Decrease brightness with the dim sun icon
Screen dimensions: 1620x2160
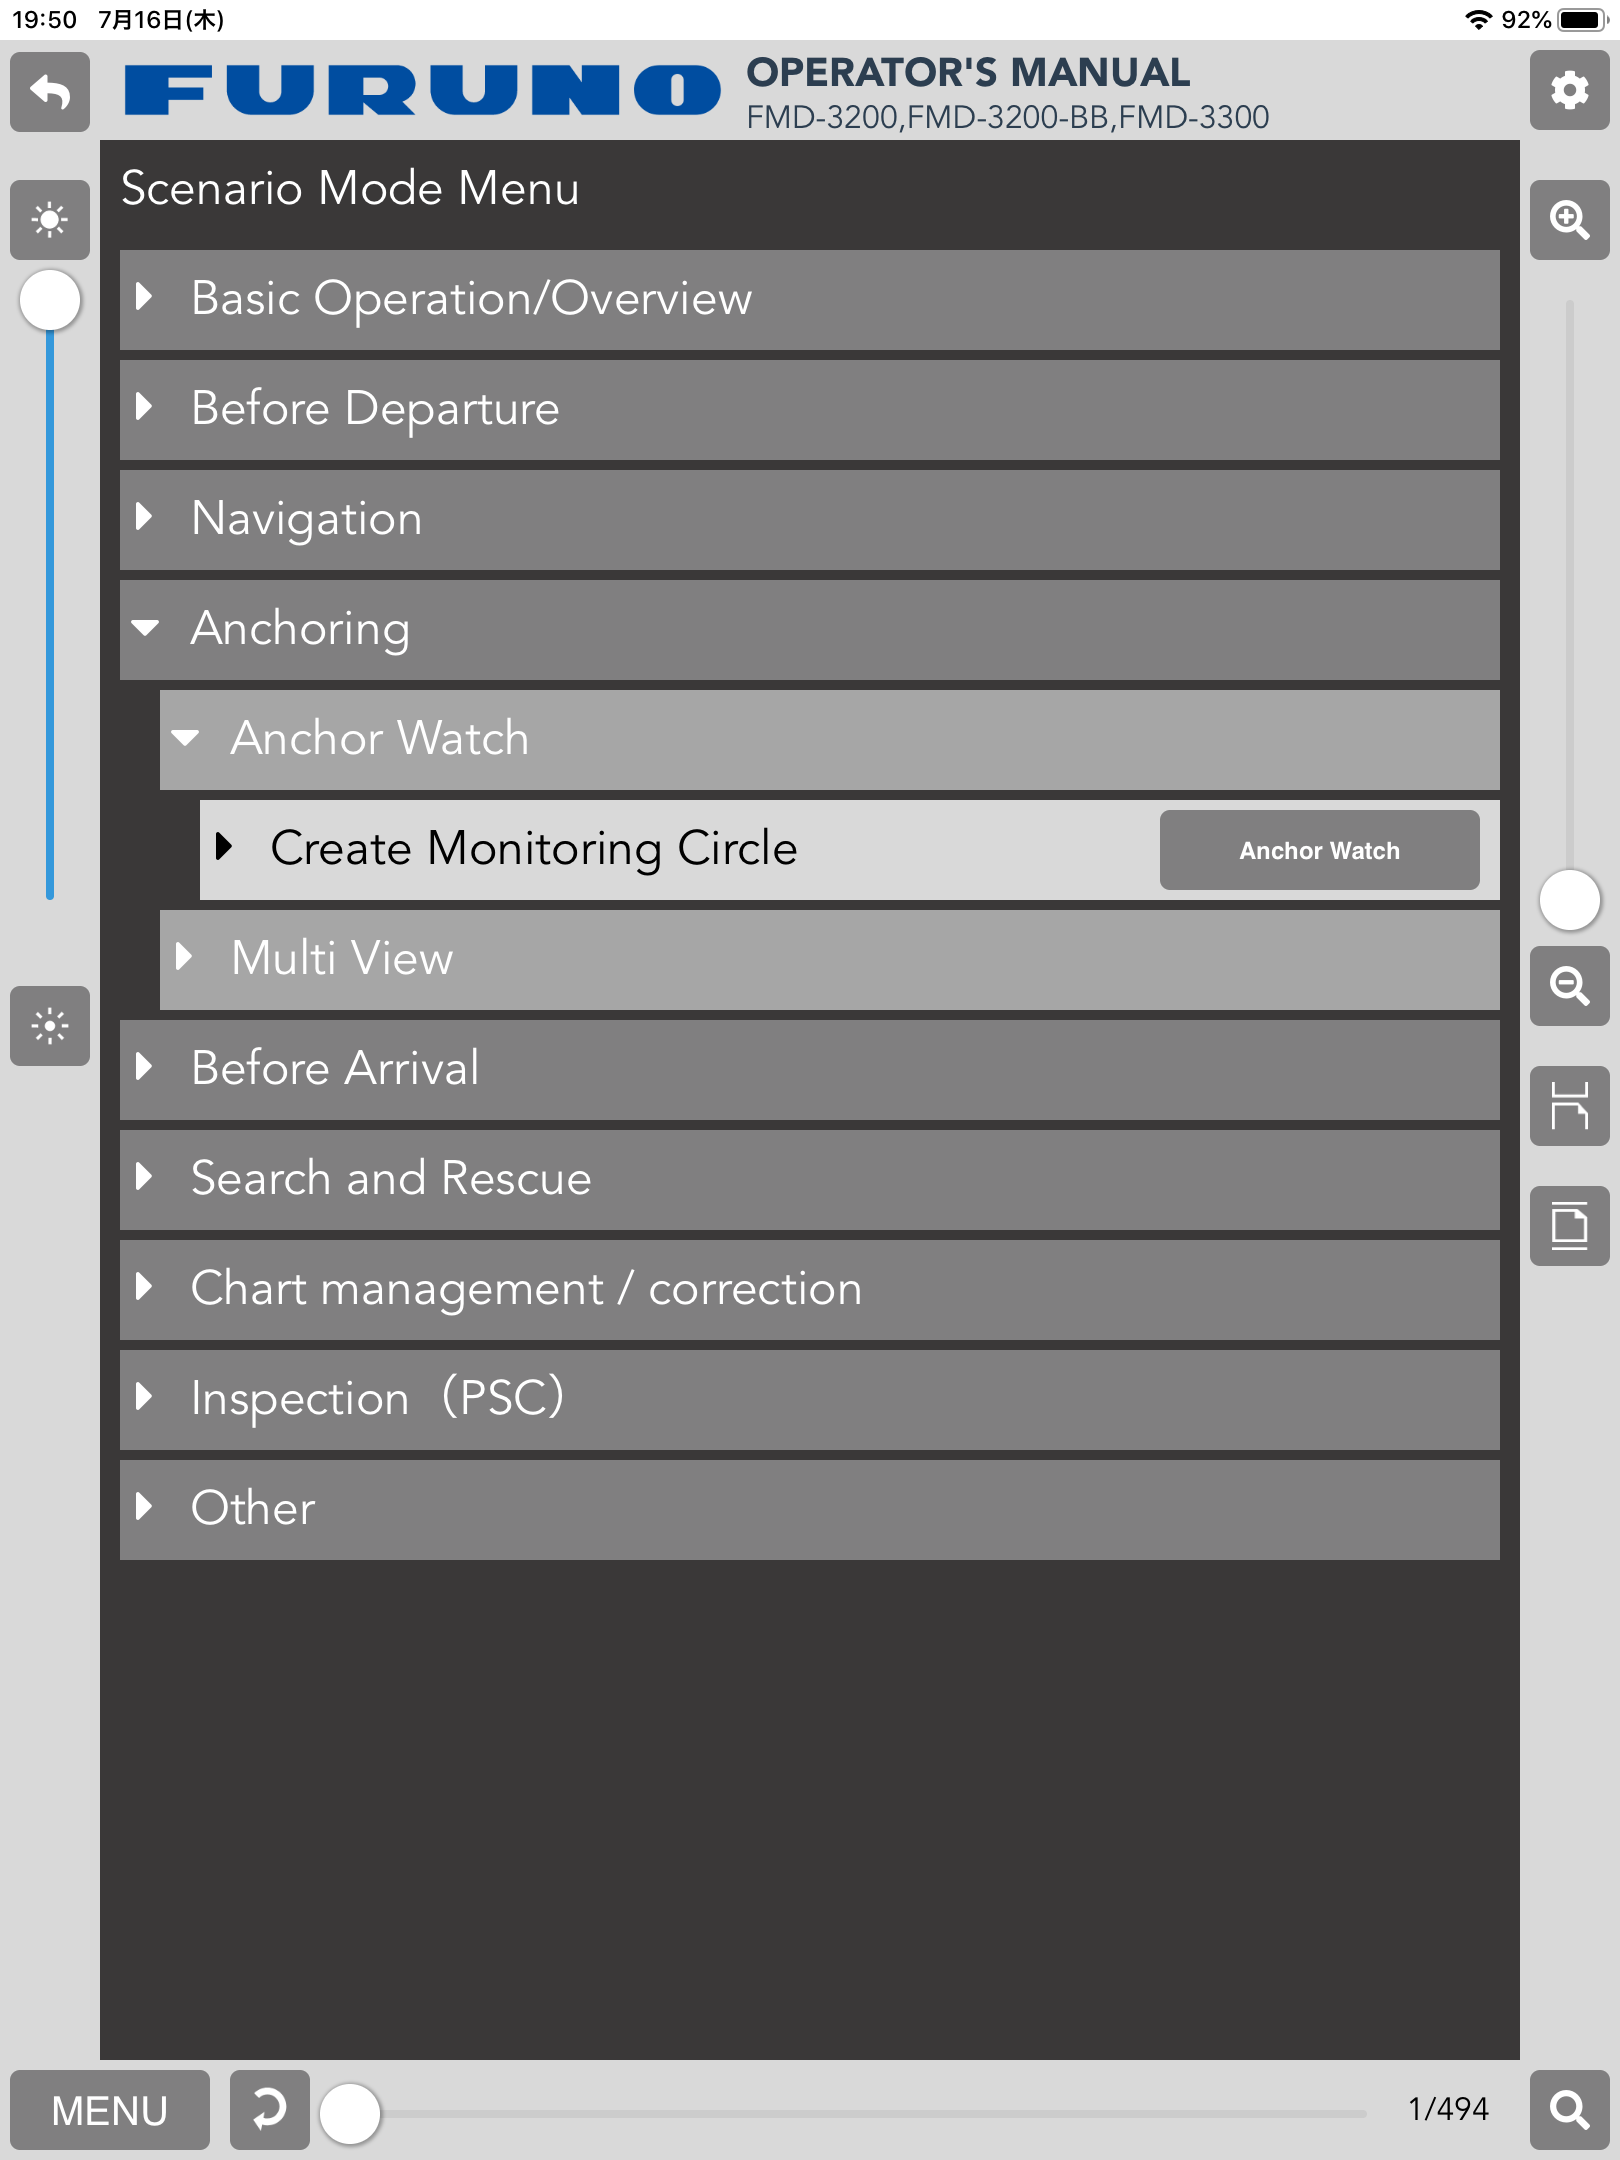[50, 1026]
